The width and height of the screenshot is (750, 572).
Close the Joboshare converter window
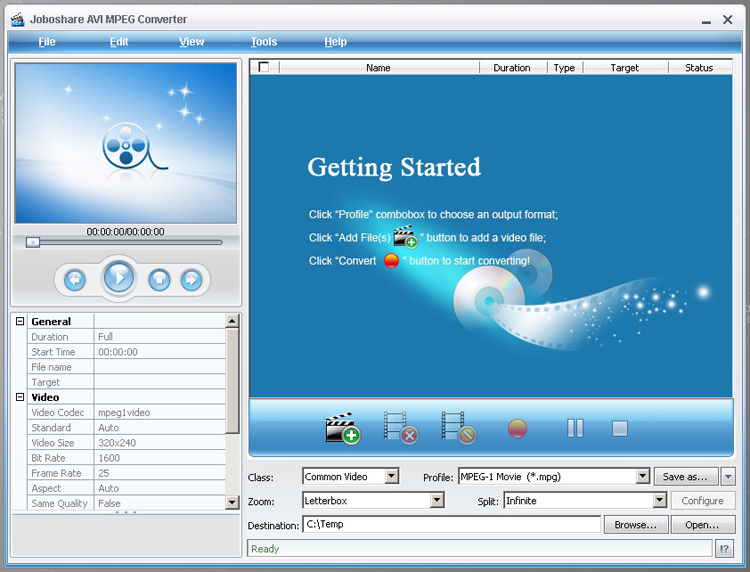pos(728,20)
